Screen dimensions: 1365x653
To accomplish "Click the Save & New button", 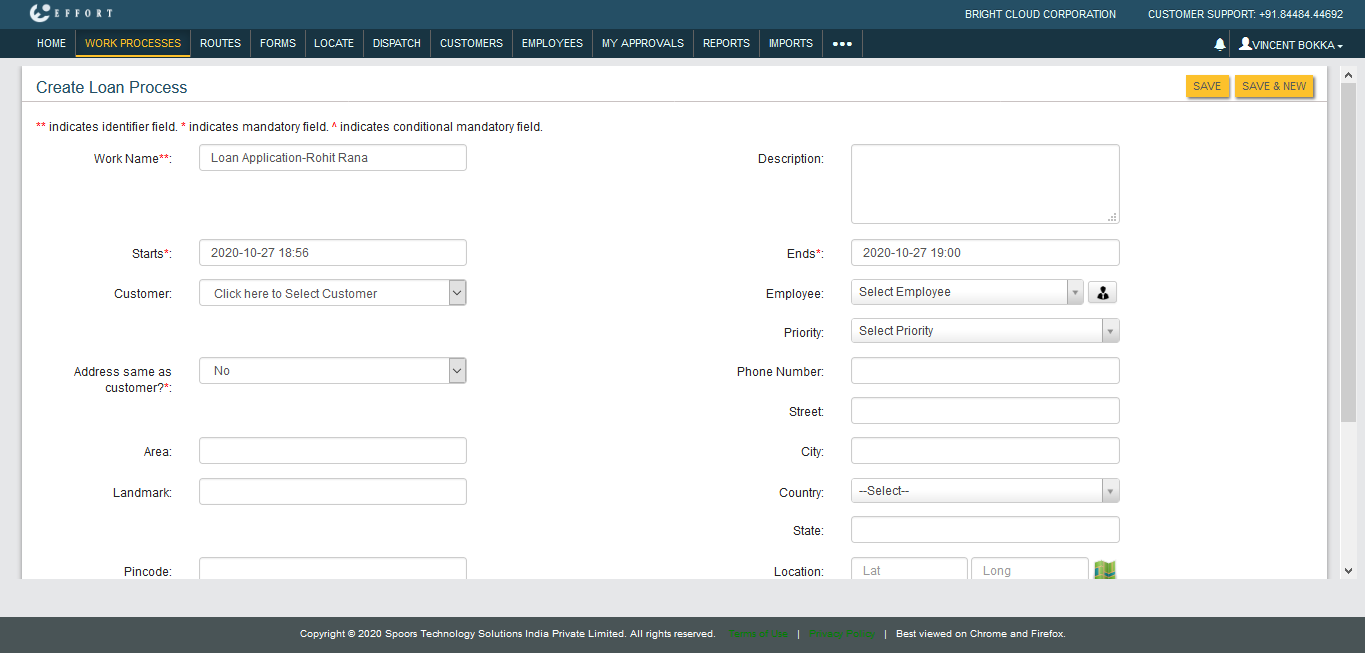I will 1274,87.
